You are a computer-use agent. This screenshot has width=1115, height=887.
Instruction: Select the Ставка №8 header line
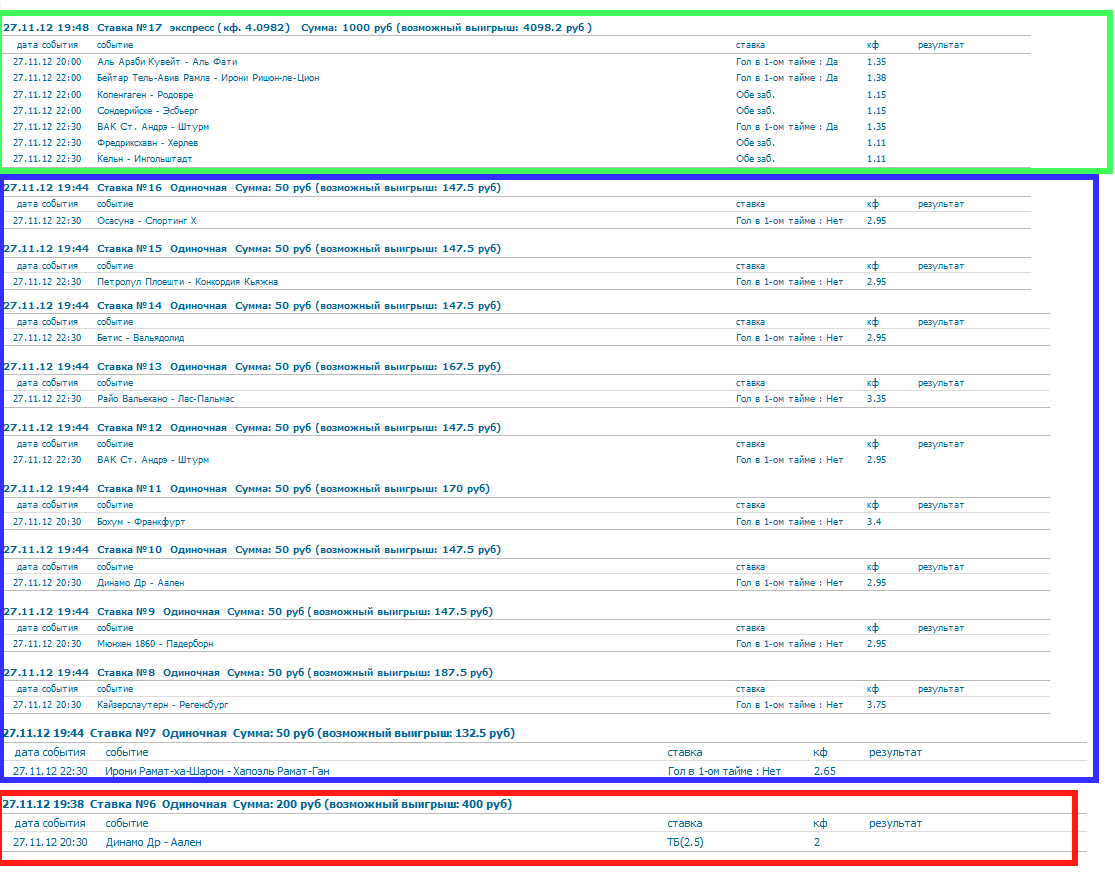pos(248,673)
